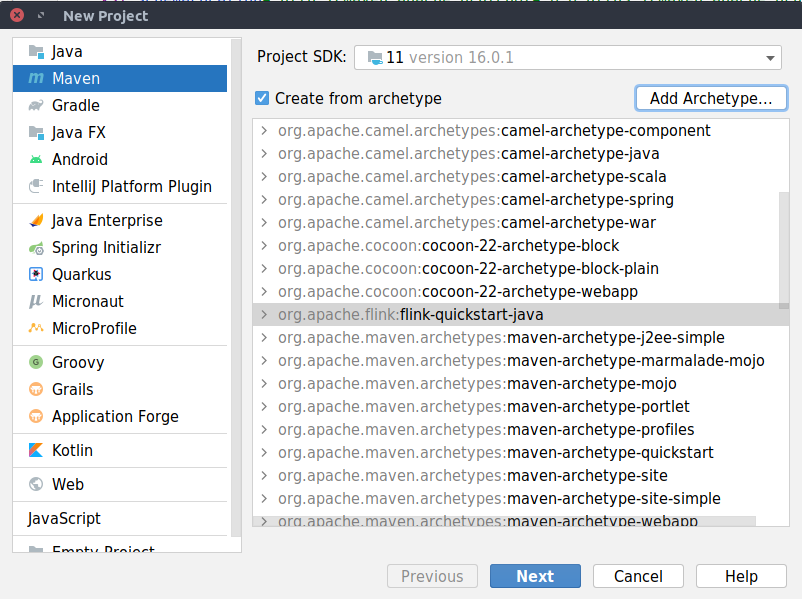
Task: Select maven-archetype-portlet archetype
Action: [521, 407]
